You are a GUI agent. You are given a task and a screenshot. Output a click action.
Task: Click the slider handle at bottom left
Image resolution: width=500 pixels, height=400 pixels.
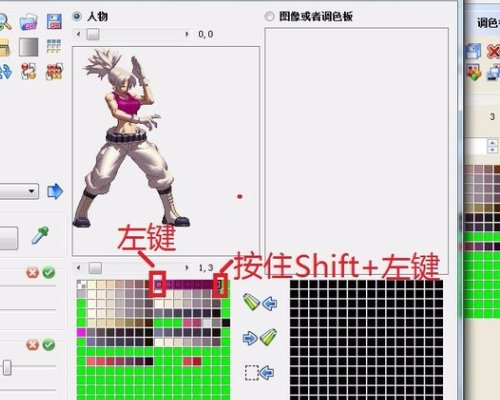tap(7, 367)
